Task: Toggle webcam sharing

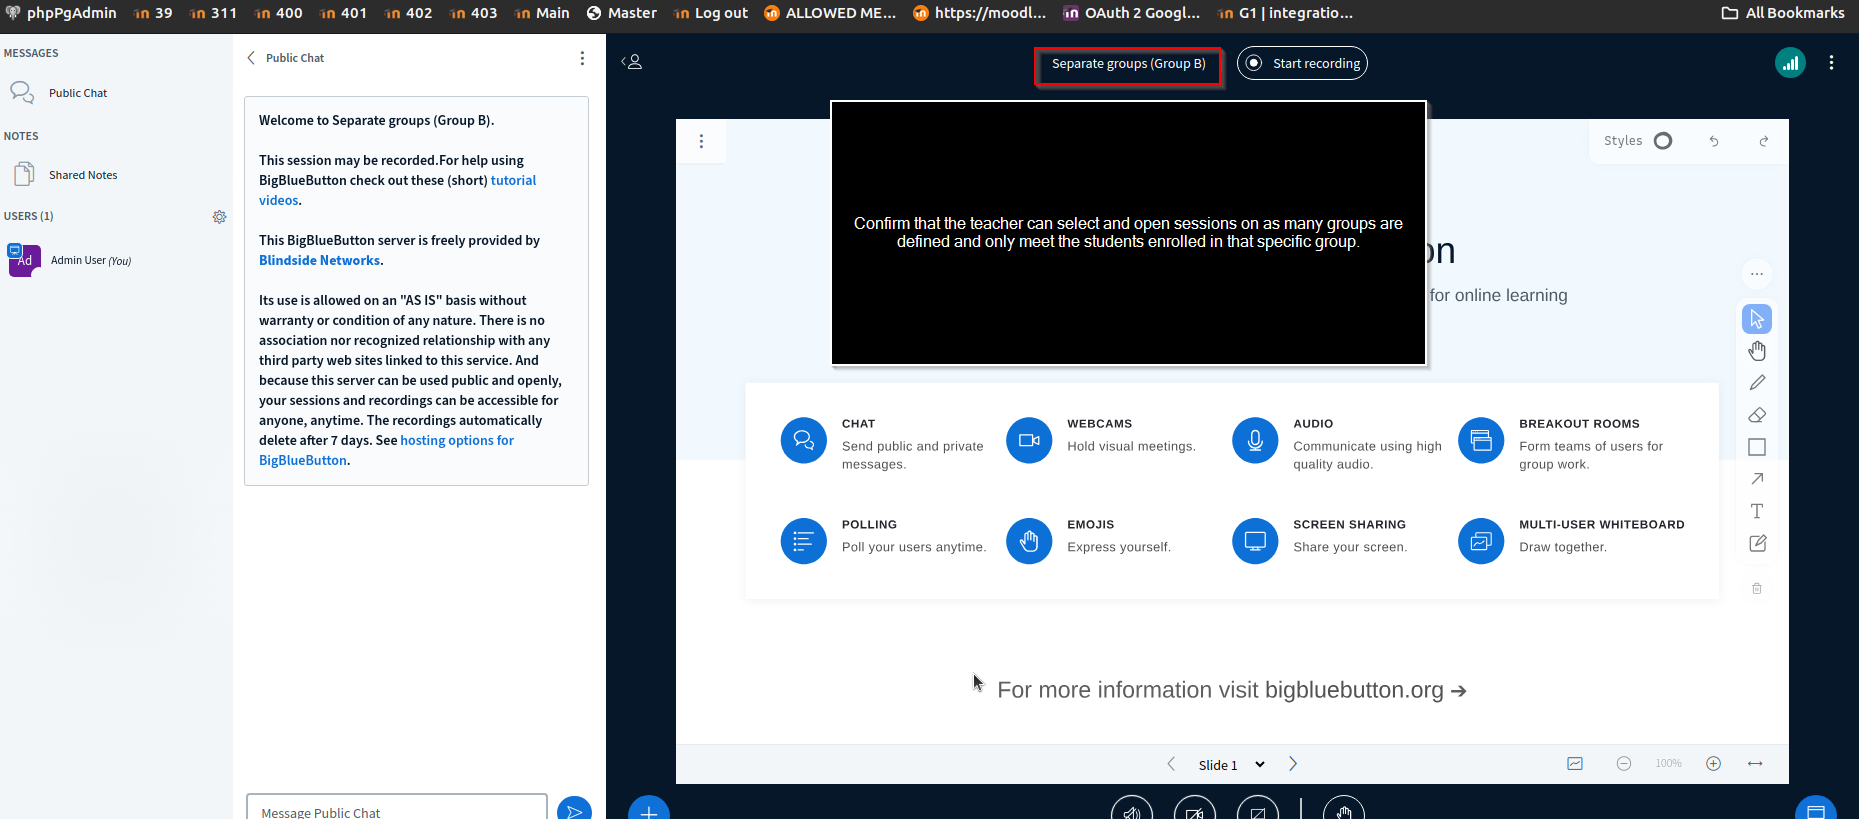Action: [1195, 808]
